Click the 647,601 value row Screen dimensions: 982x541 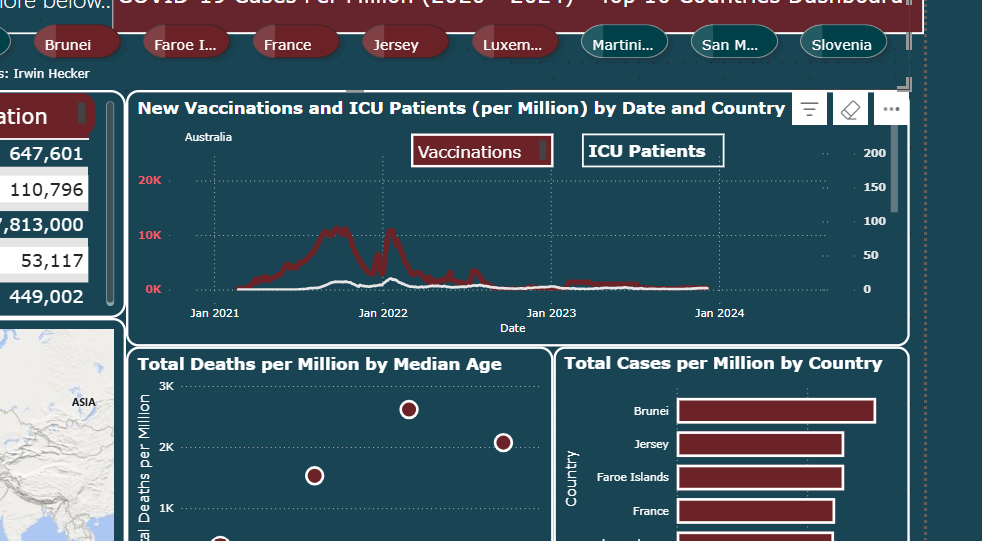[46, 153]
